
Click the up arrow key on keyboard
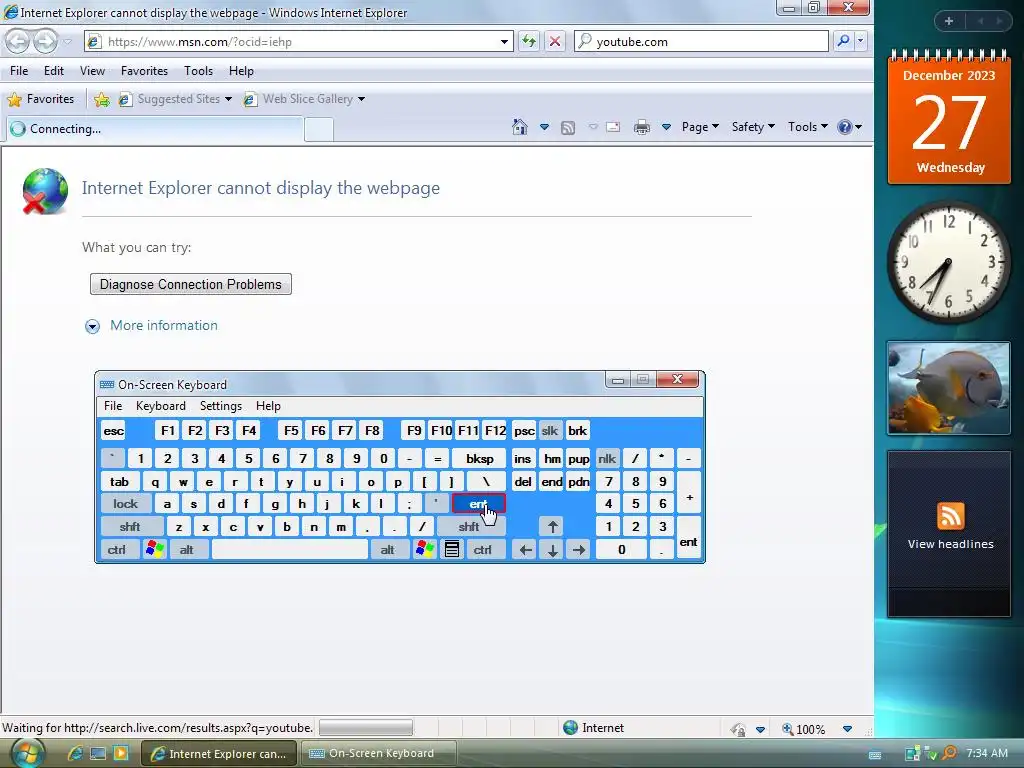552,526
